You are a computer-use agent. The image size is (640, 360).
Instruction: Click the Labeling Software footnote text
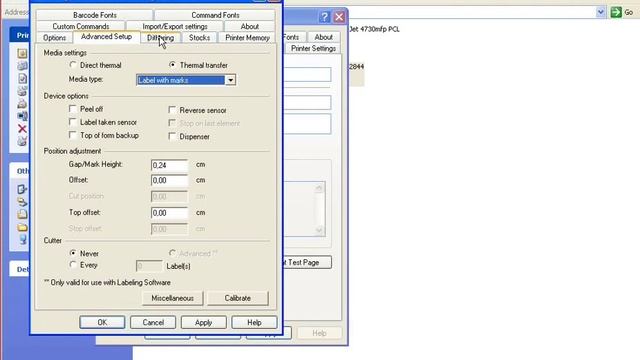click(x=107, y=282)
